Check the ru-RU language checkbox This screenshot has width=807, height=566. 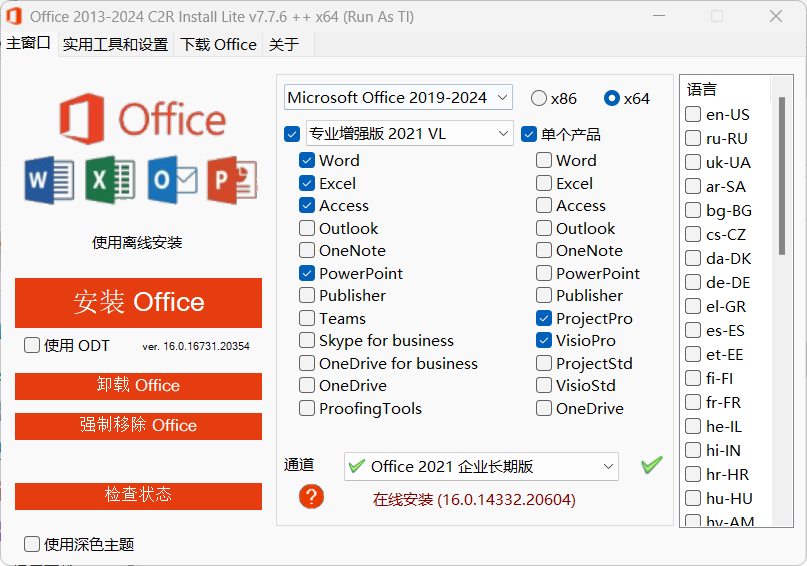coord(693,138)
